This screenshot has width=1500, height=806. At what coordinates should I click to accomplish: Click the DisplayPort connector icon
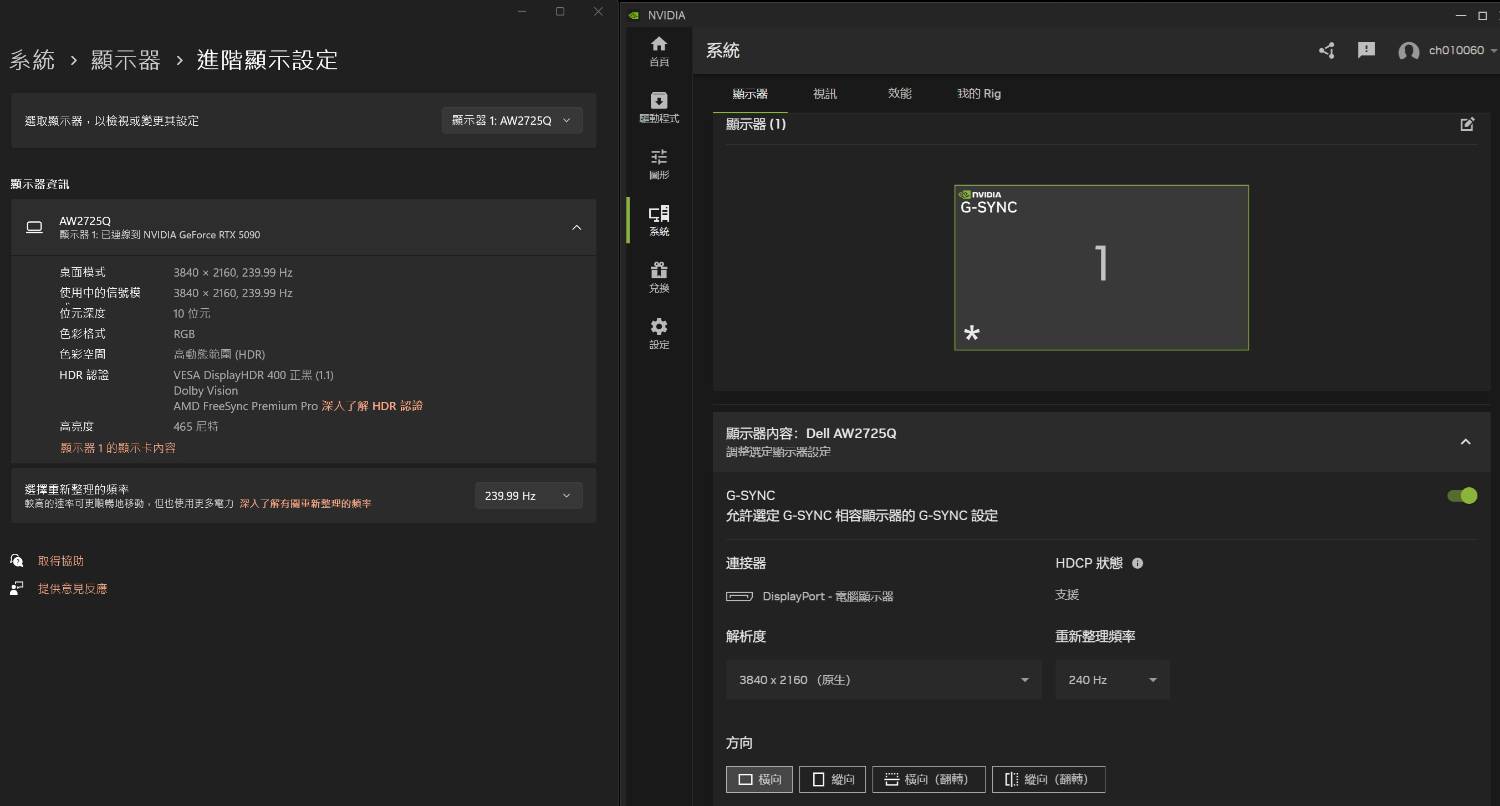[739, 596]
